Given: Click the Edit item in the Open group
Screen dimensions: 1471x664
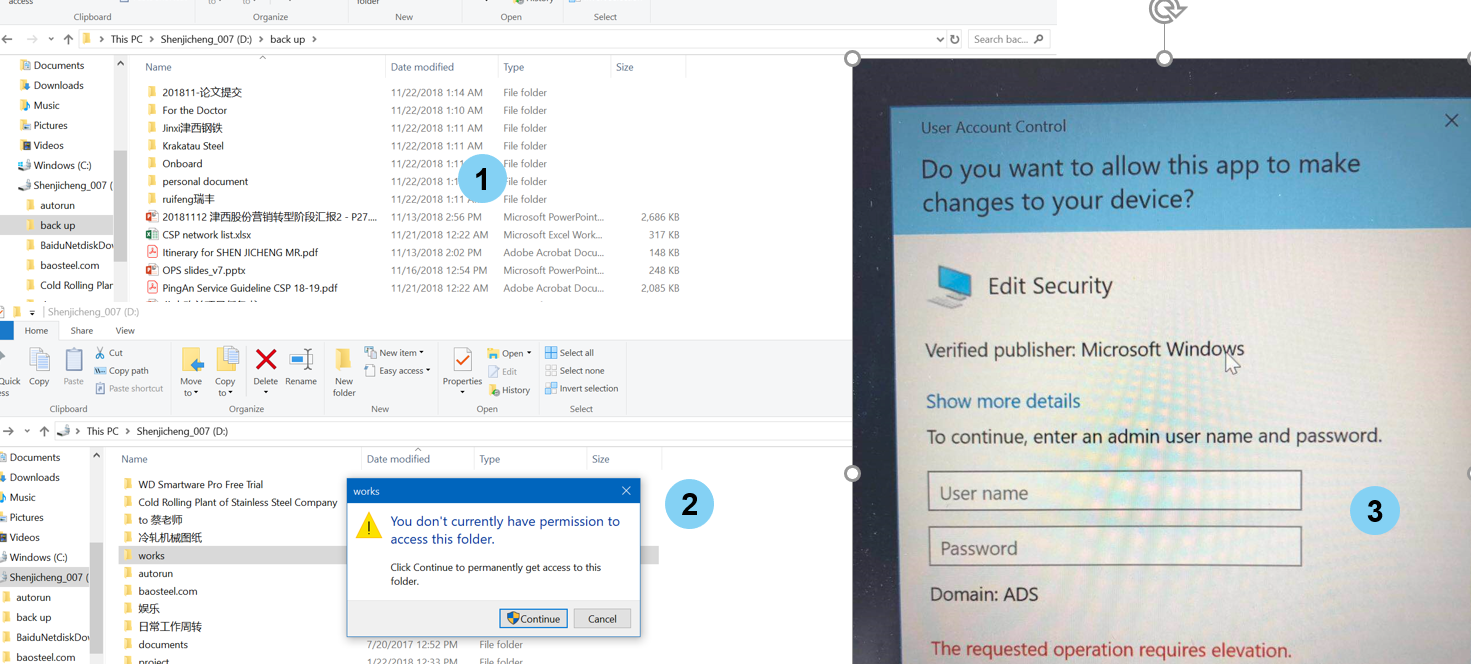Looking at the screenshot, I should pos(502,372).
